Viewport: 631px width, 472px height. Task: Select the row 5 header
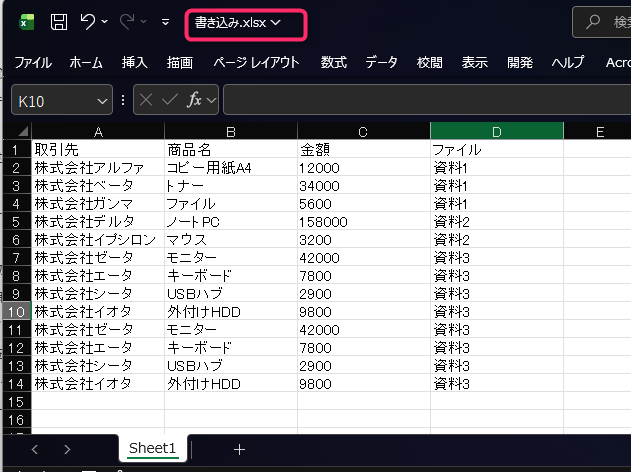click(x=16, y=222)
